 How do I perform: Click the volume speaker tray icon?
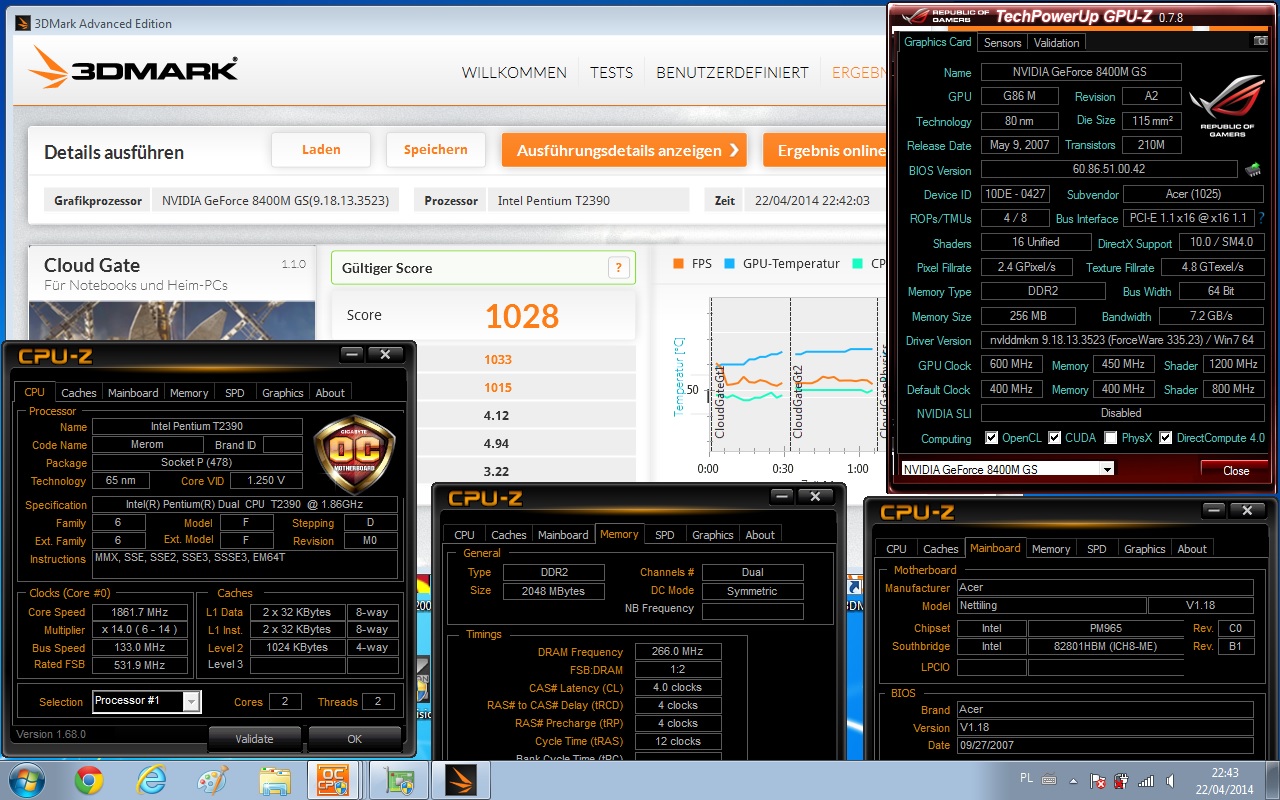click(x=1171, y=780)
